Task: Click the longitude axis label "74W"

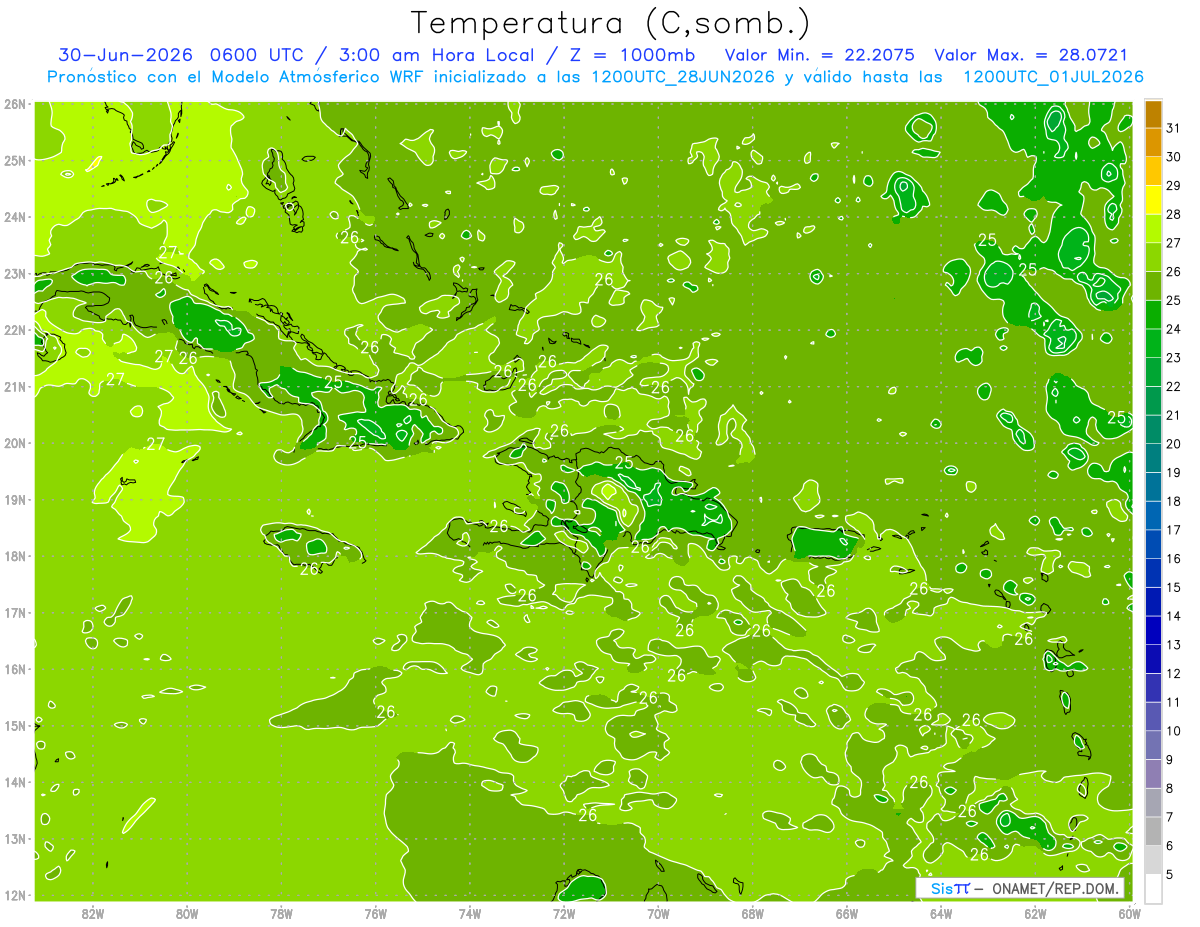Action: pyautogui.click(x=469, y=912)
